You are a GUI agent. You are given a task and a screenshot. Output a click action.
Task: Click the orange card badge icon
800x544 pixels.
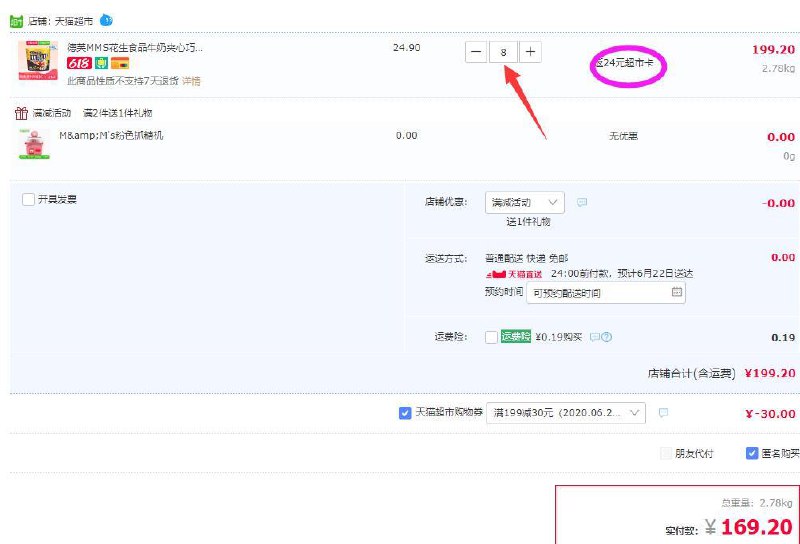(x=120, y=63)
